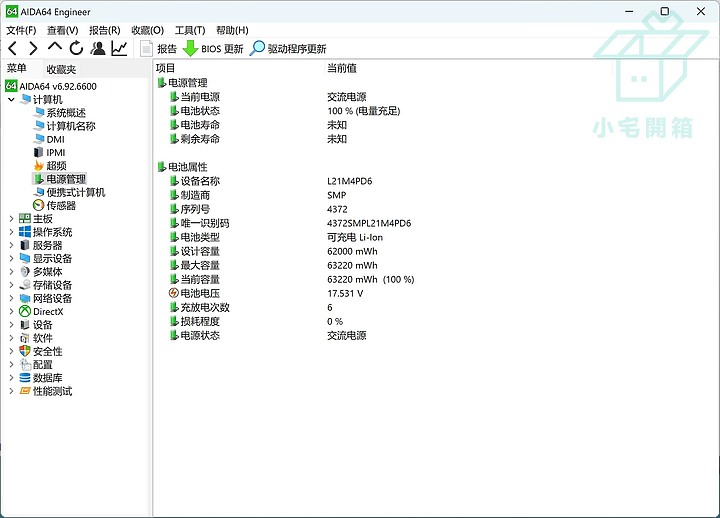
Task: Go forward with the right arrow icon
Action: (33, 48)
